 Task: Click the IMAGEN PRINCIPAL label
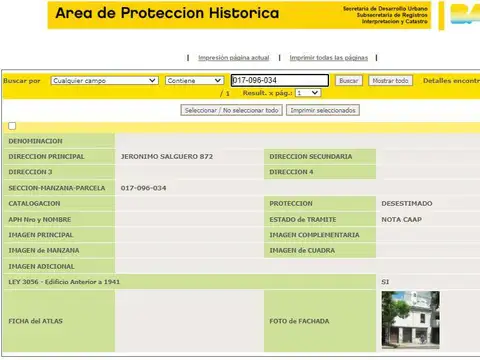pyautogui.click(x=41, y=235)
